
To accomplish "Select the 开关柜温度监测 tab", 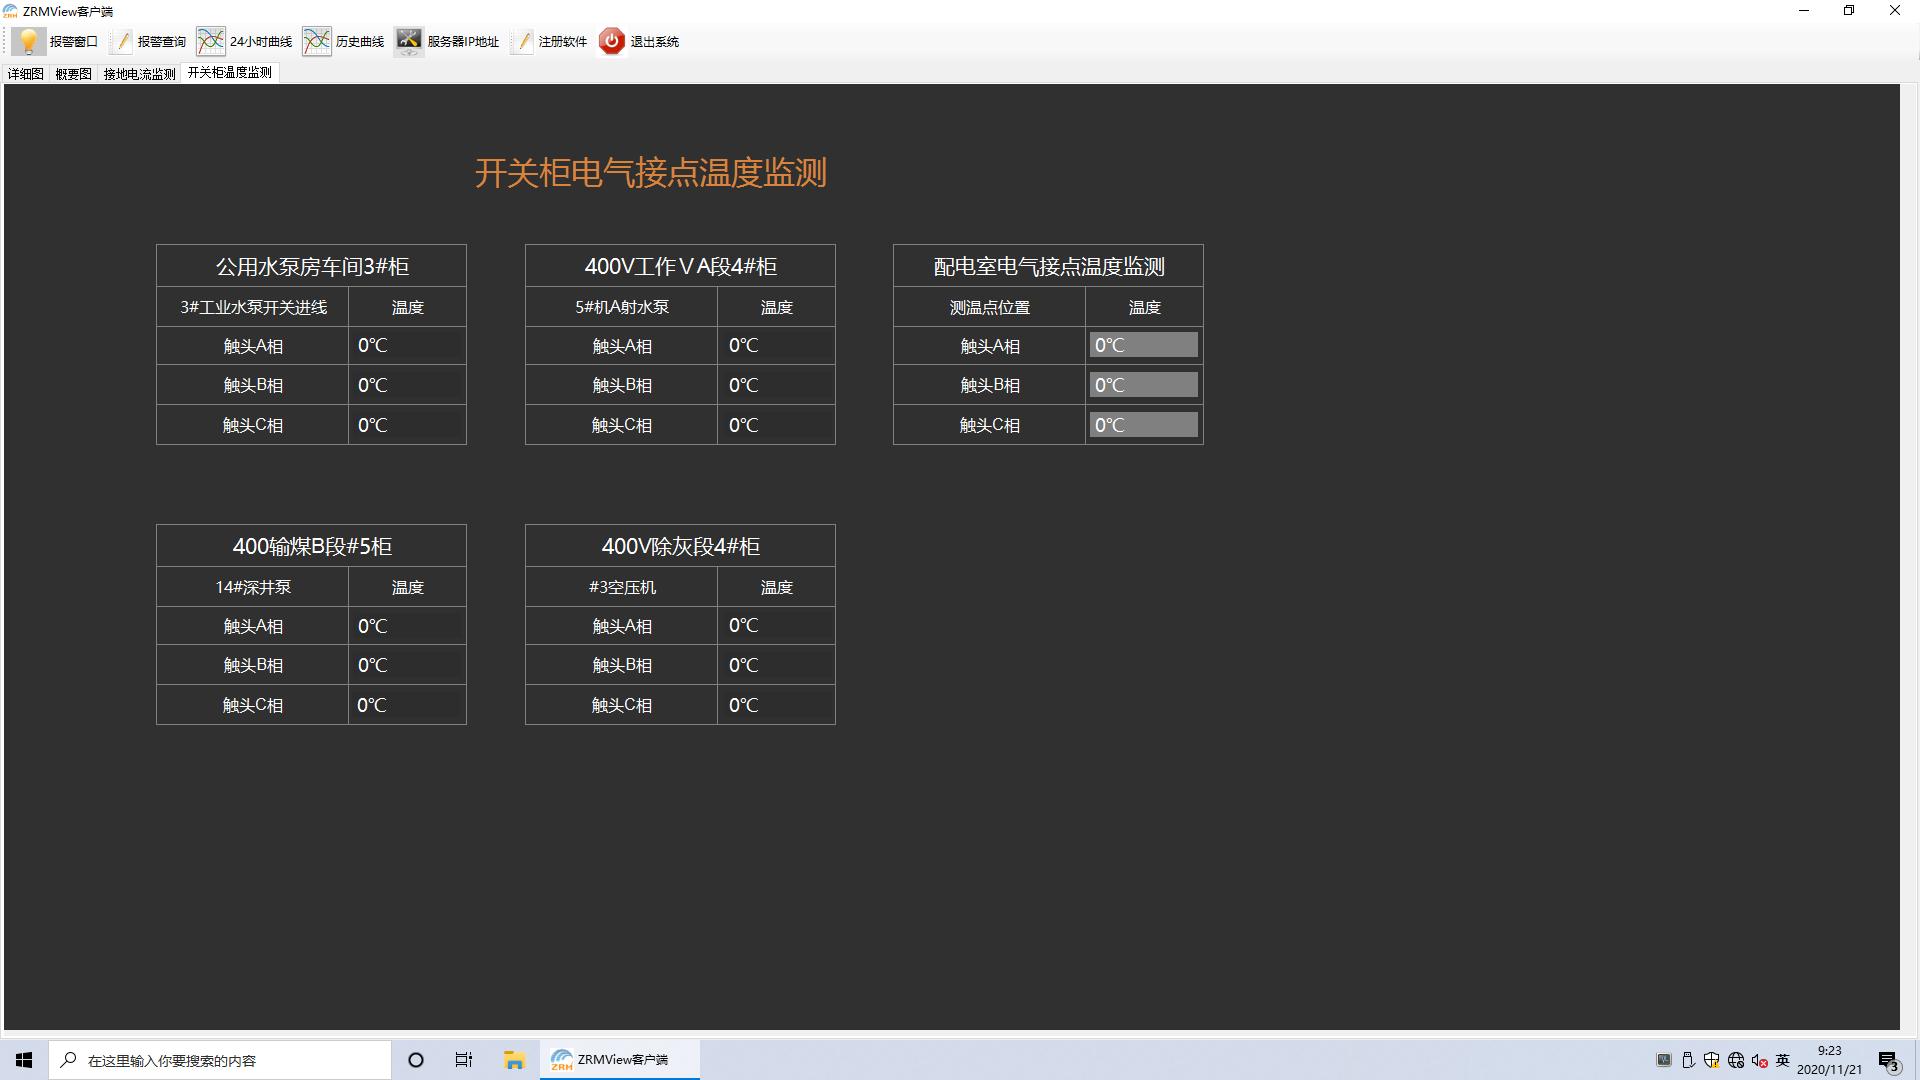I will point(229,73).
